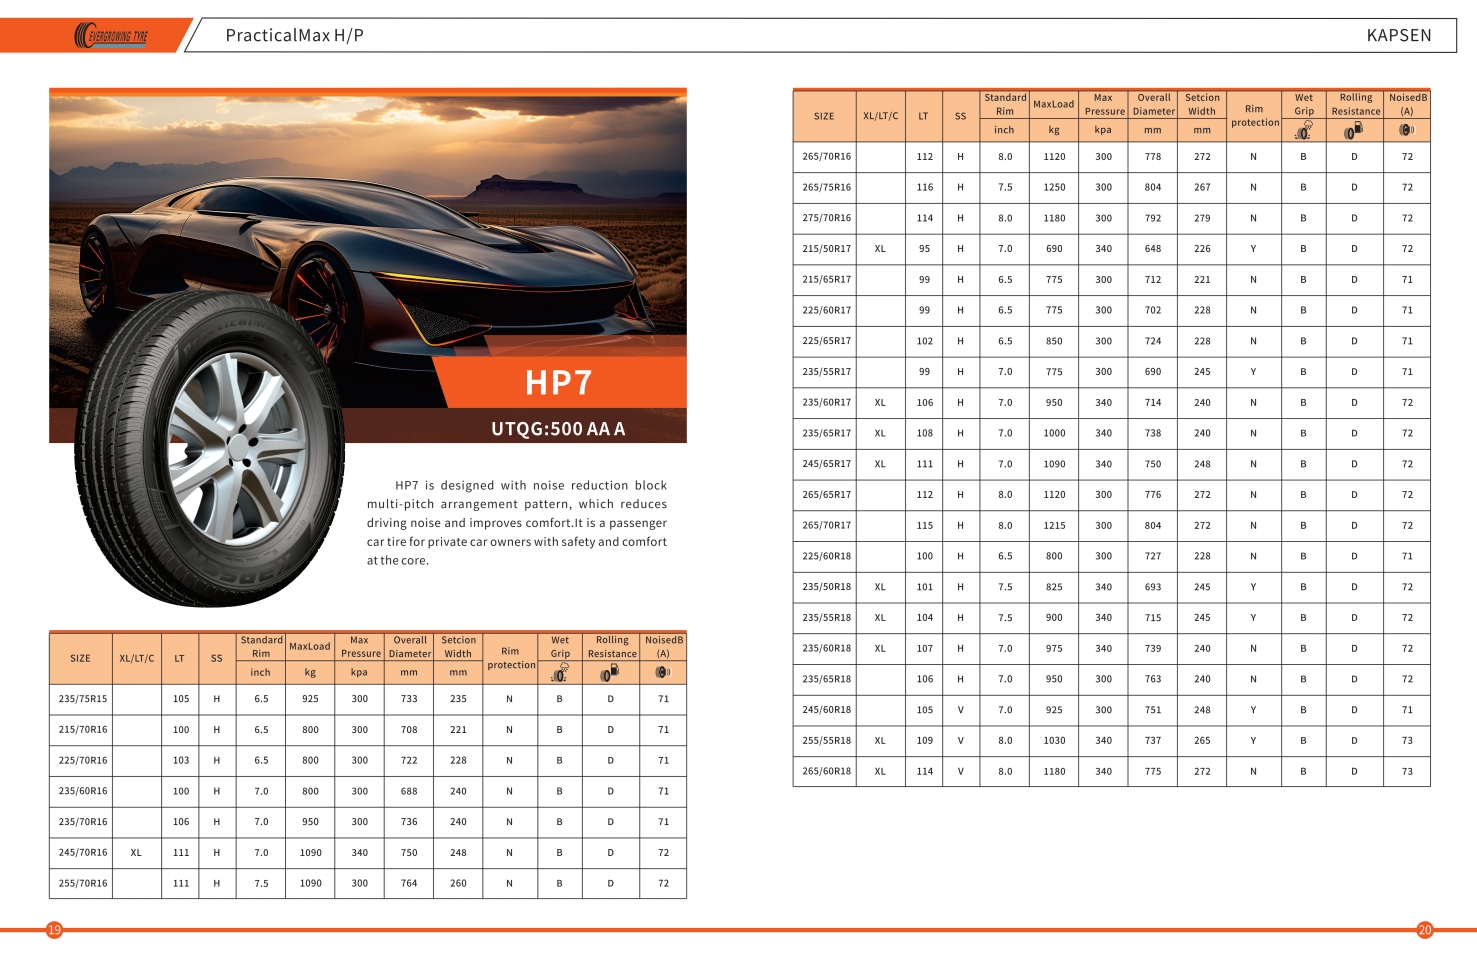Click max load 1030 in the 255/55R18 row
This screenshot has width=1477, height=954.
click(1054, 741)
